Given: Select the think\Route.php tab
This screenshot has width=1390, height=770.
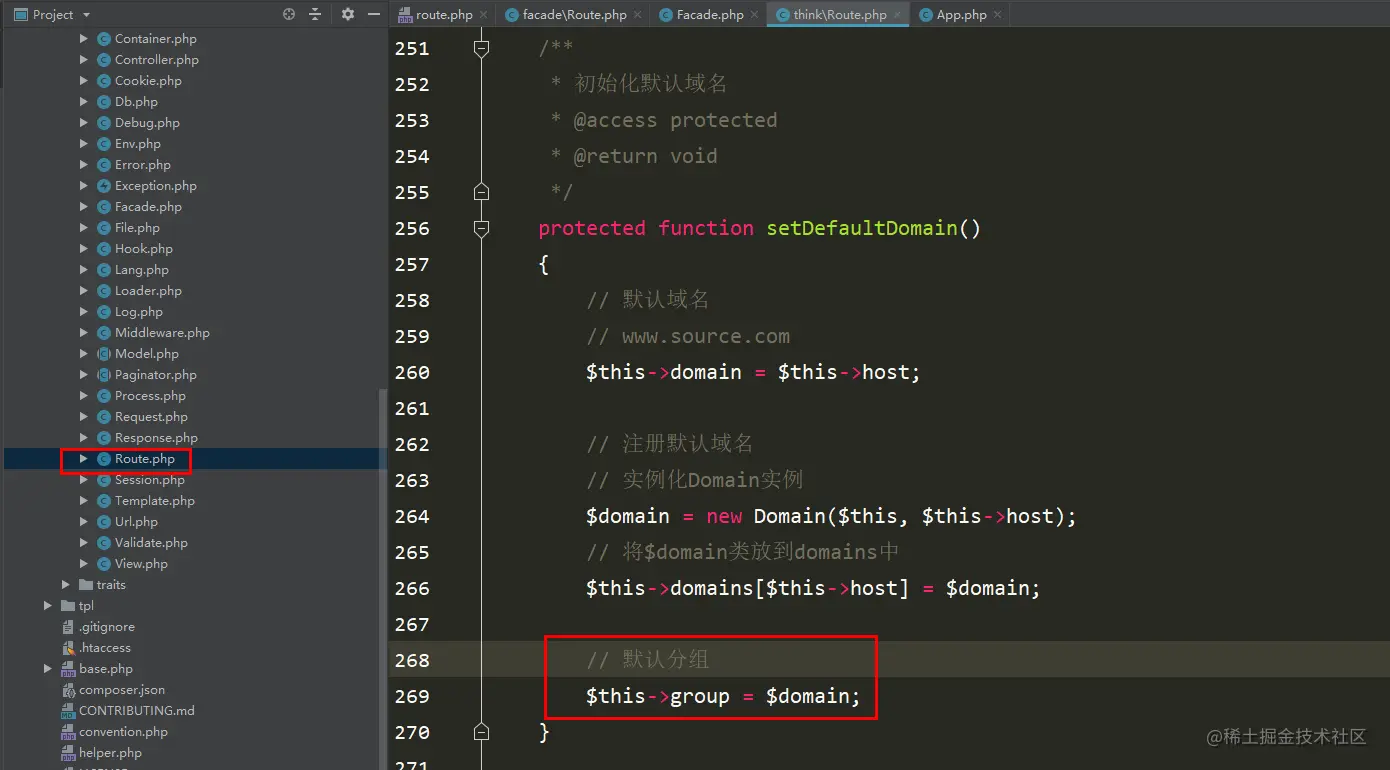Looking at the screenshot, I should (838, 14).
